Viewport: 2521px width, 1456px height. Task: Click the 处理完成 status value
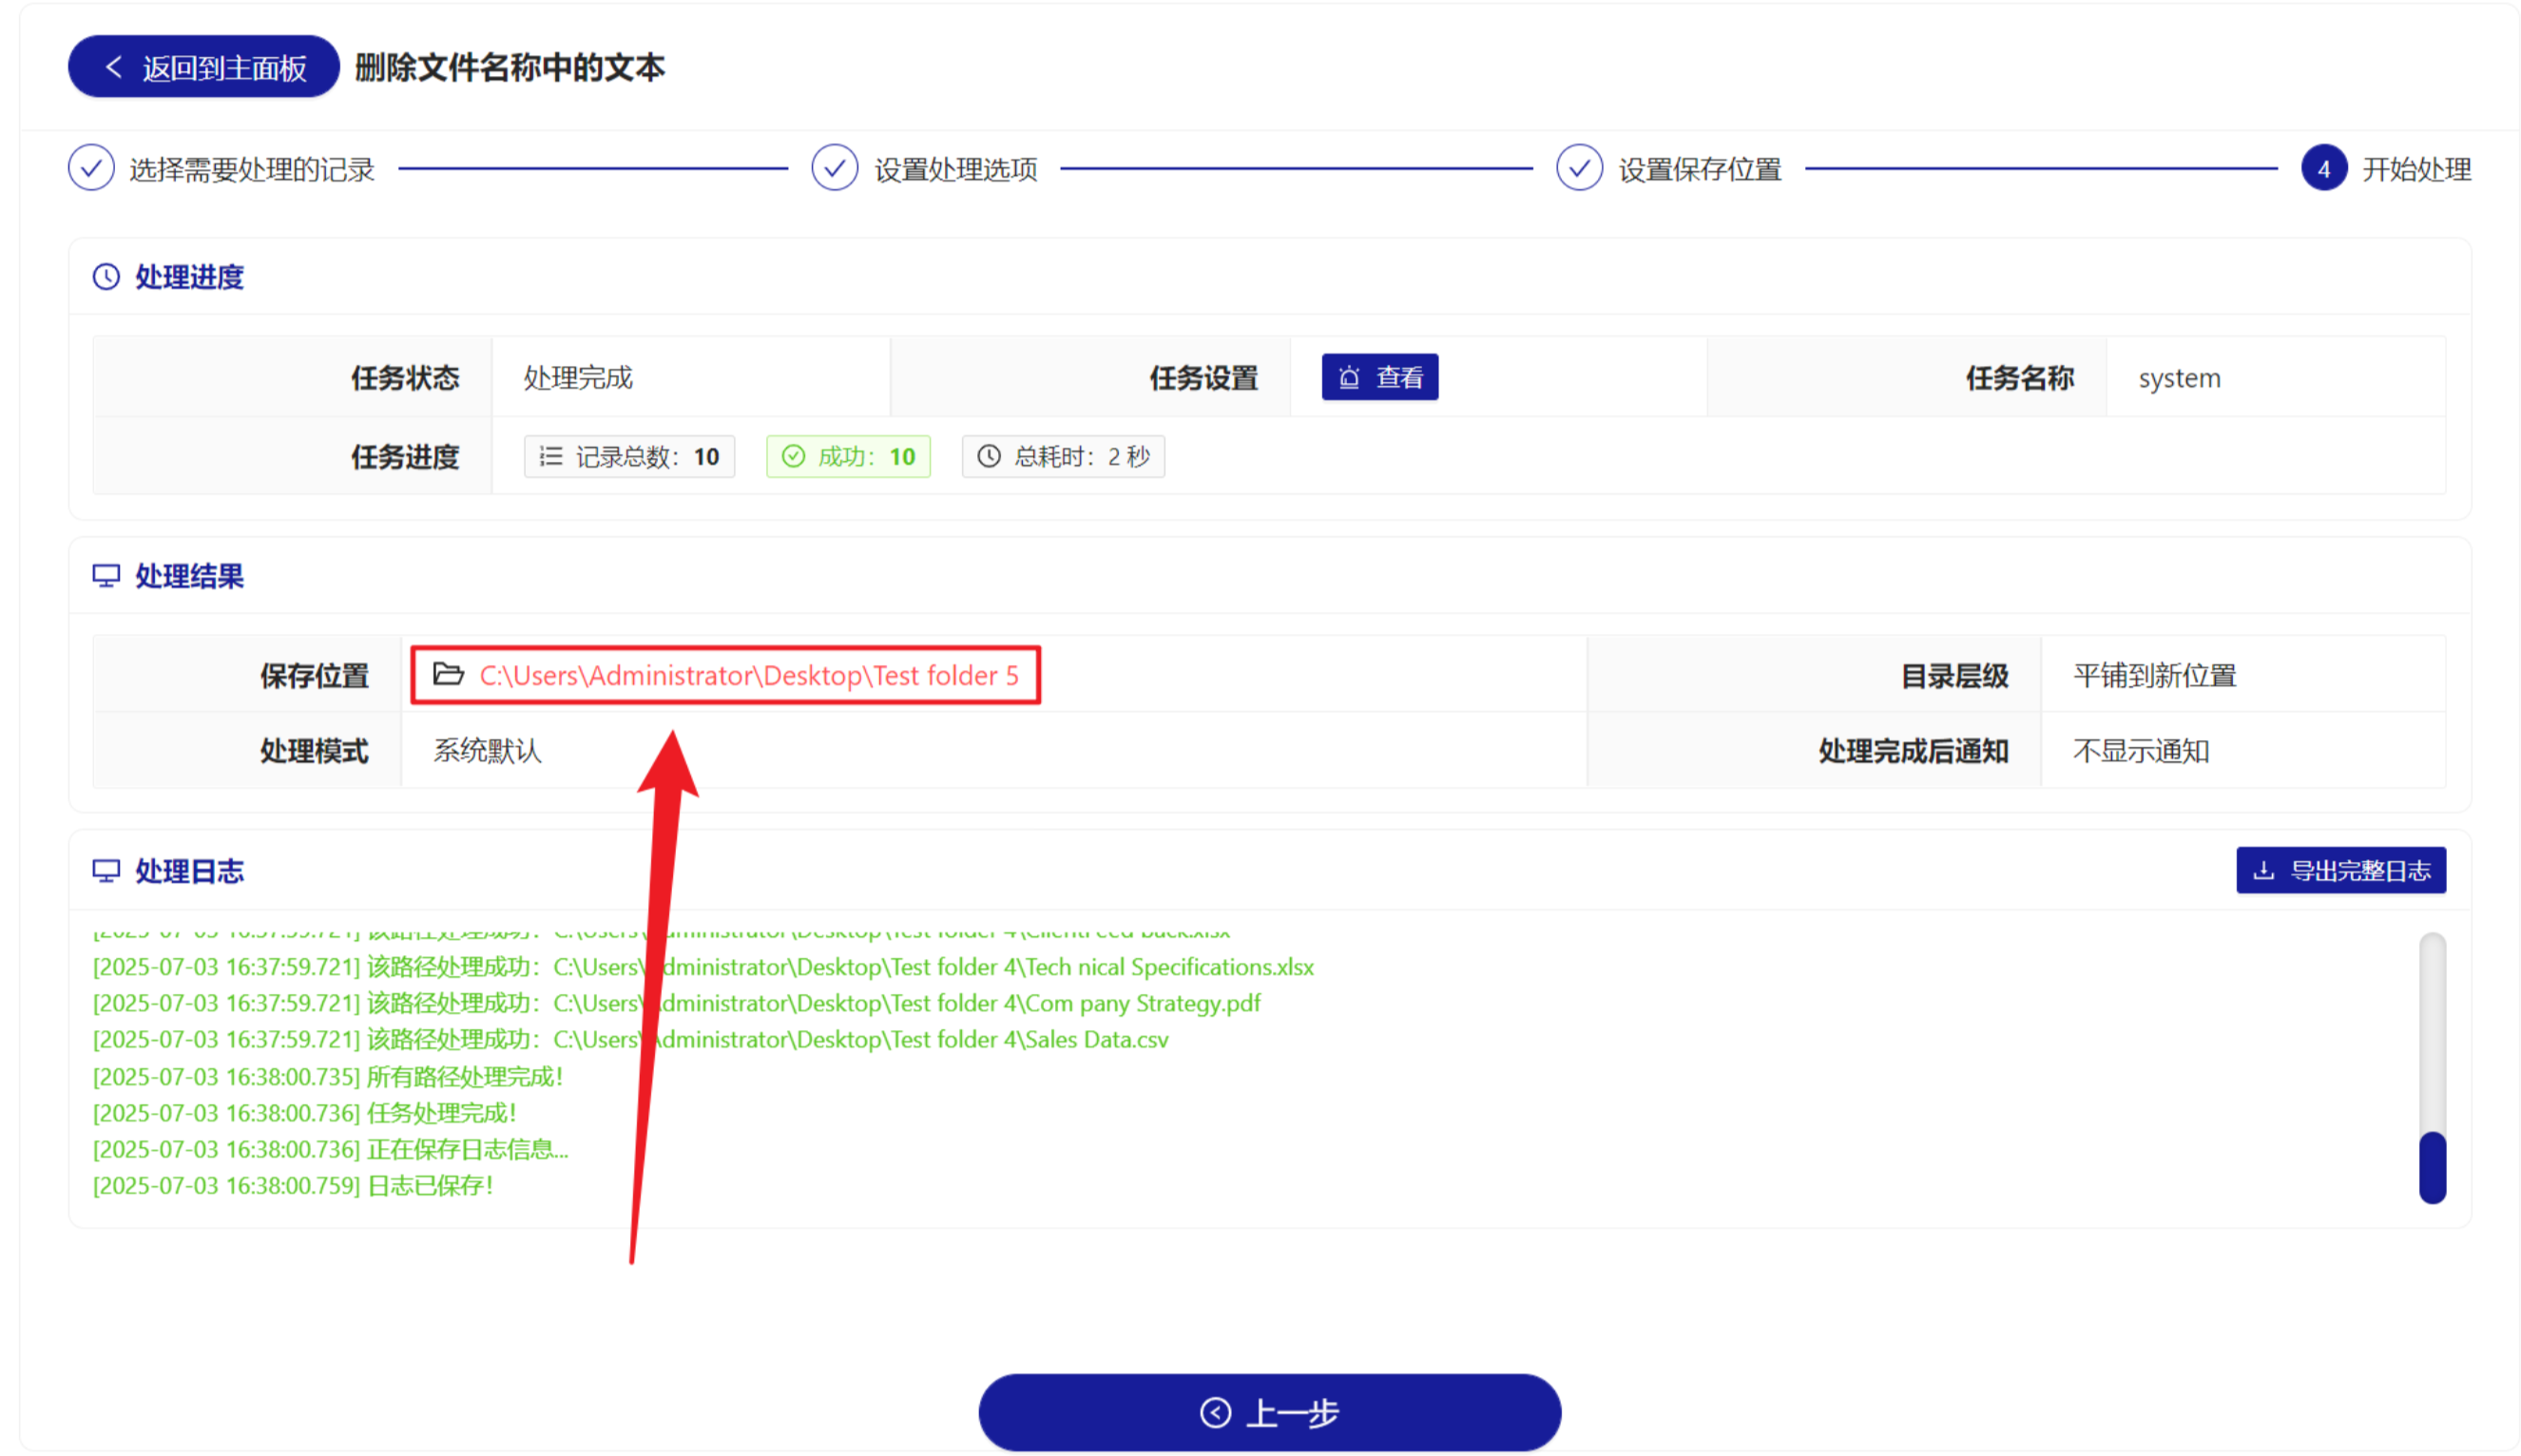coord(578,378)
